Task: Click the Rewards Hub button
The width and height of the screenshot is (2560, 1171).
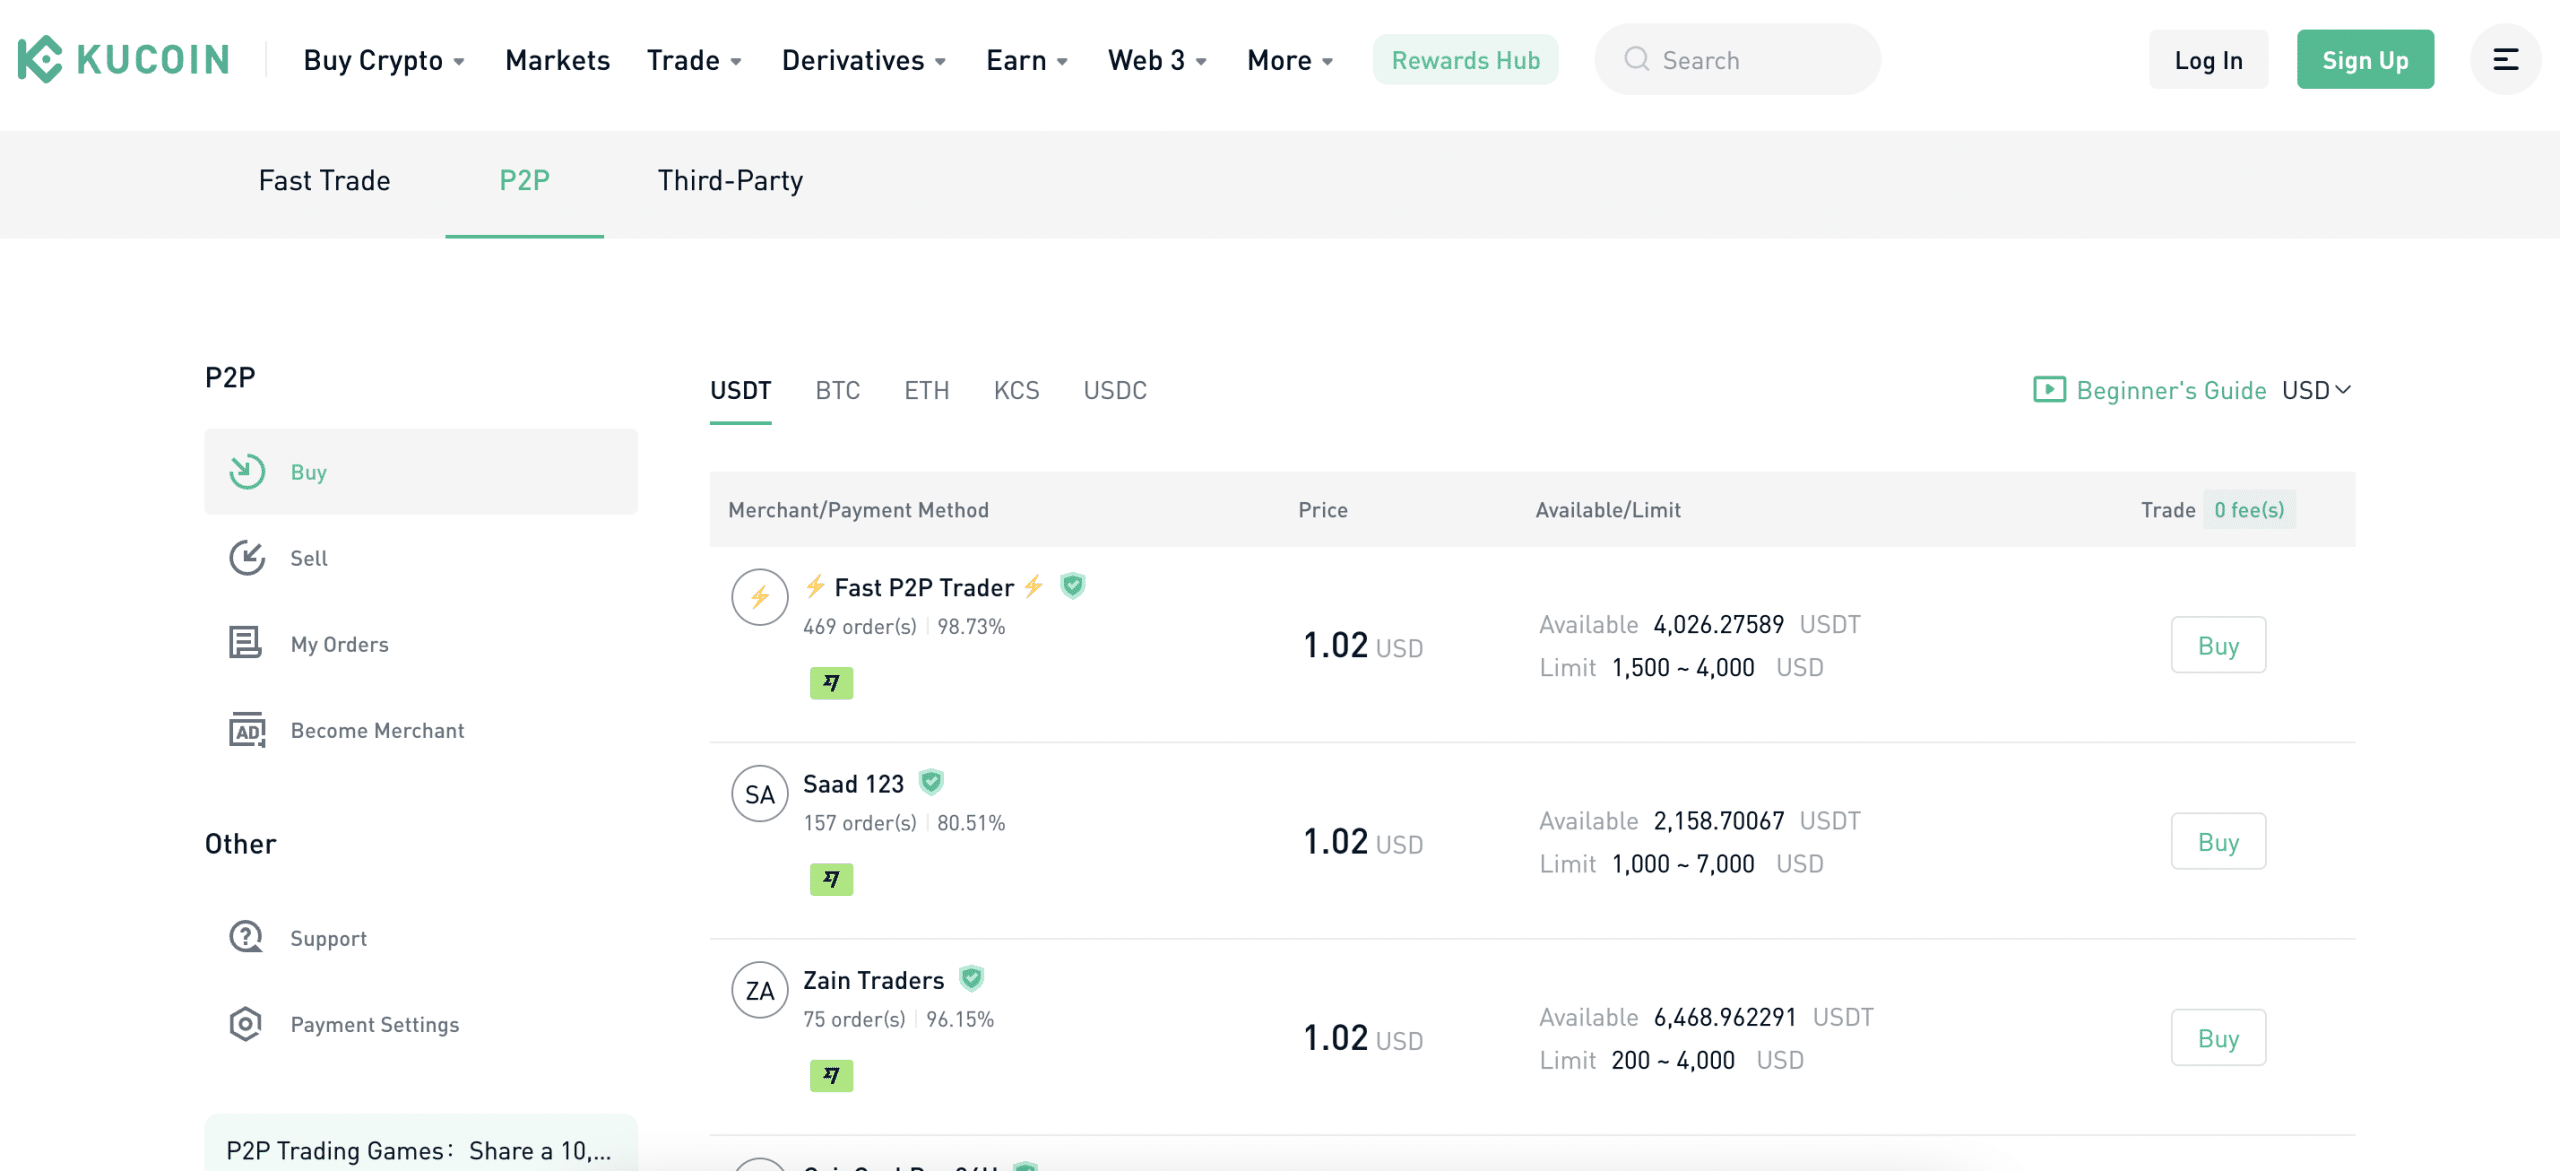Action: (x=1465, y=60)
